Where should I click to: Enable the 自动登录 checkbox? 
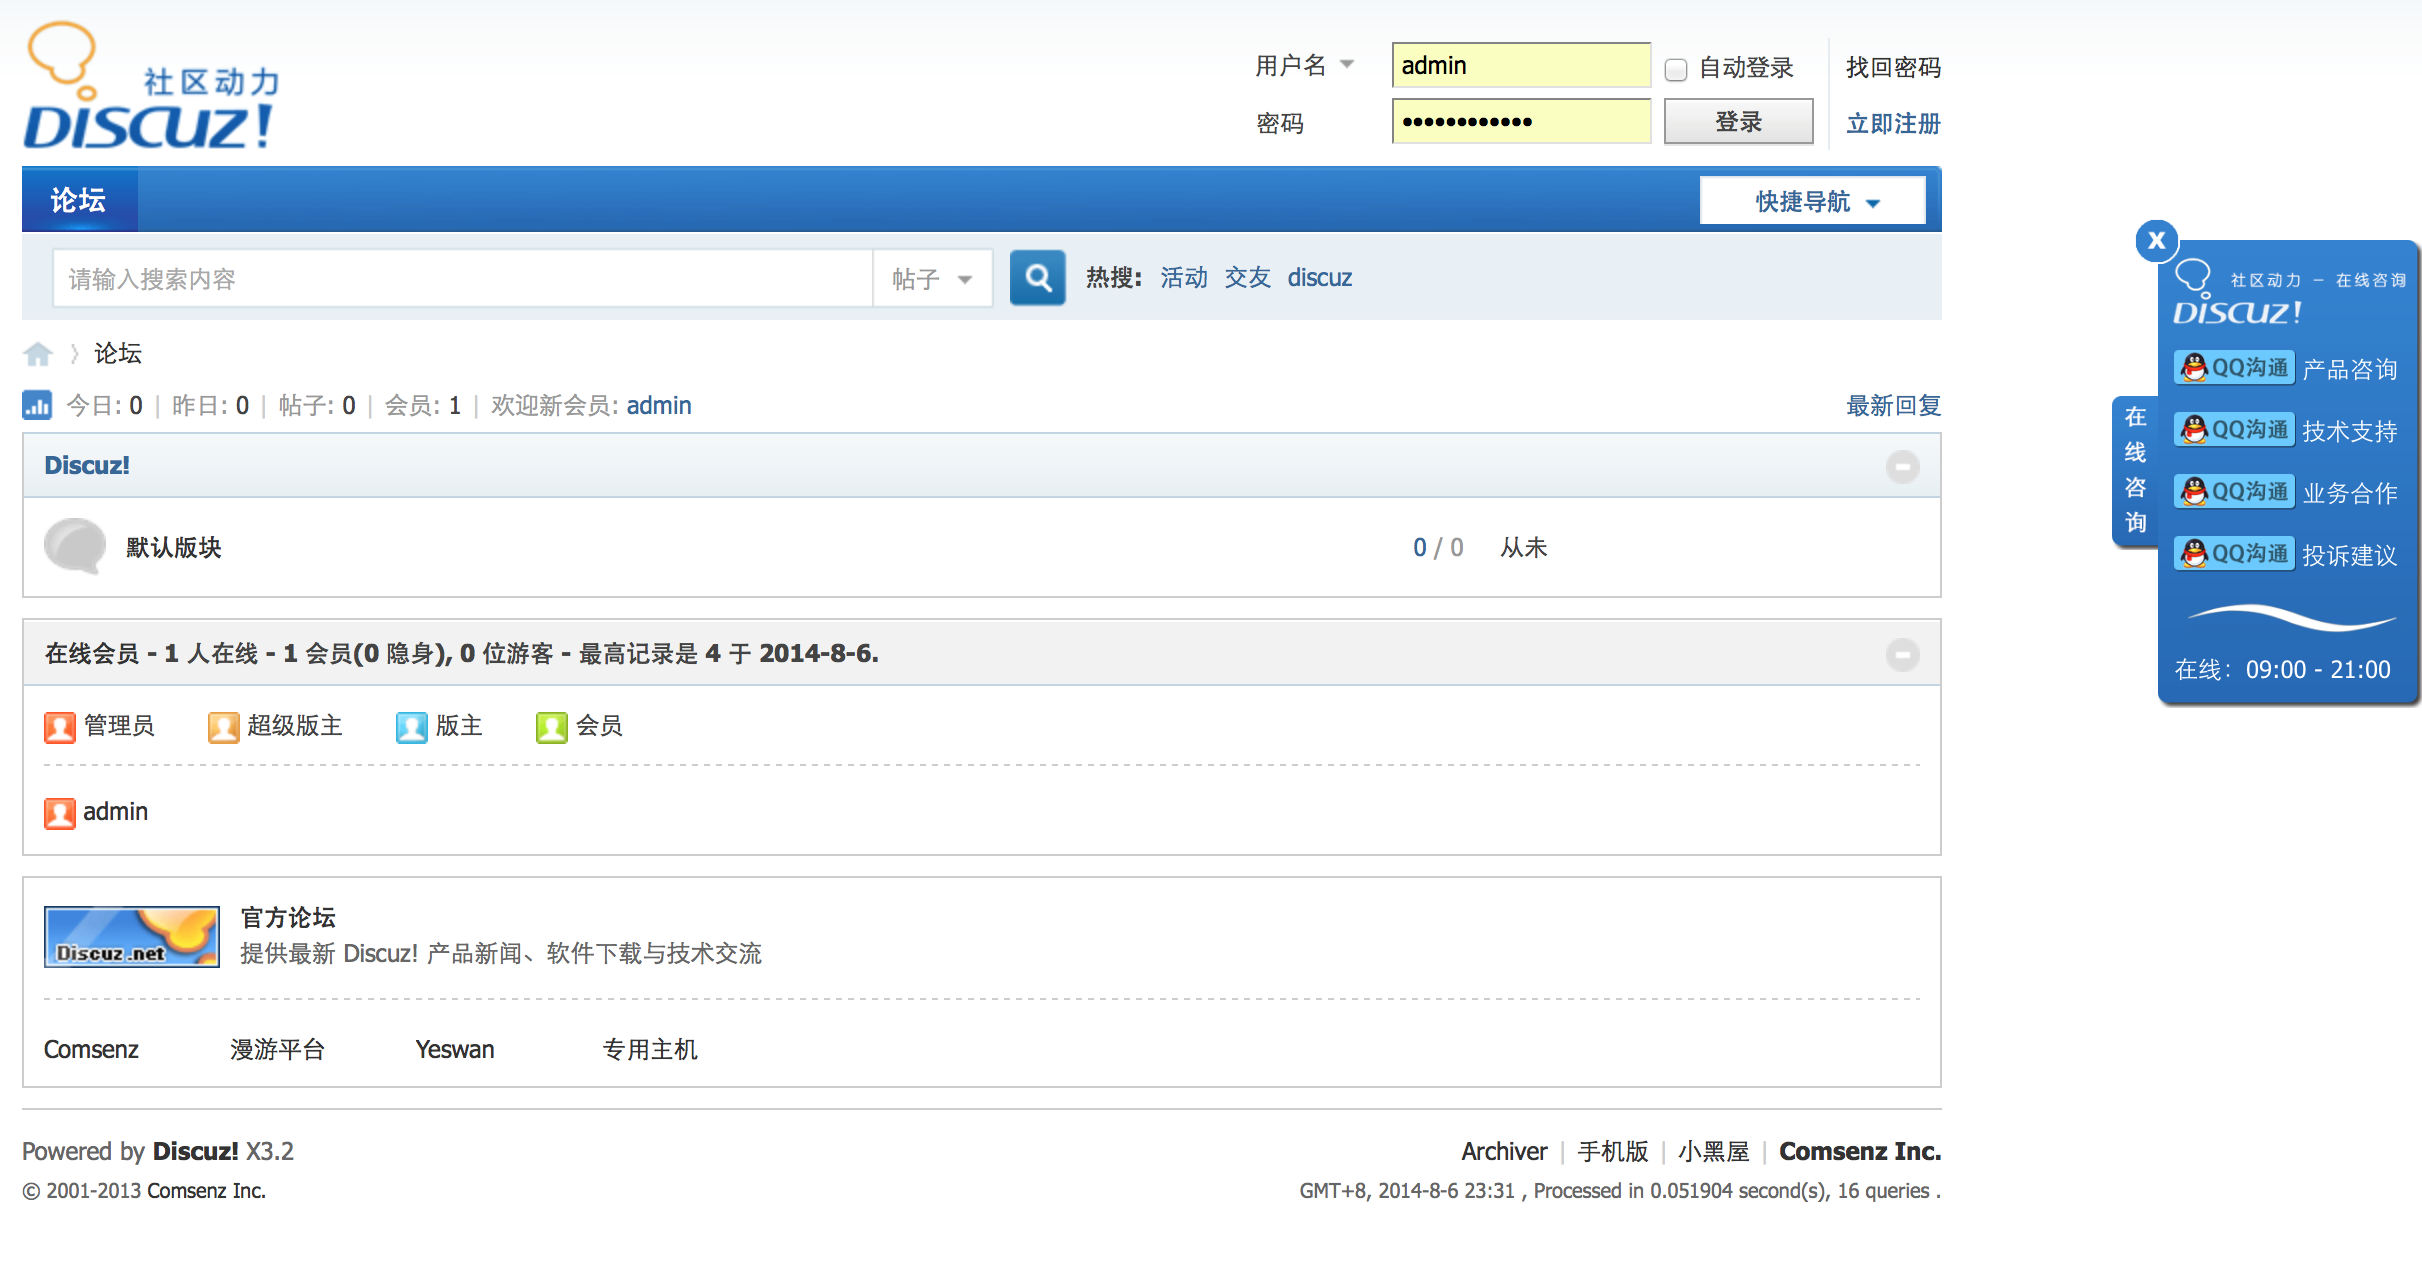click(x=1675, y=68)
